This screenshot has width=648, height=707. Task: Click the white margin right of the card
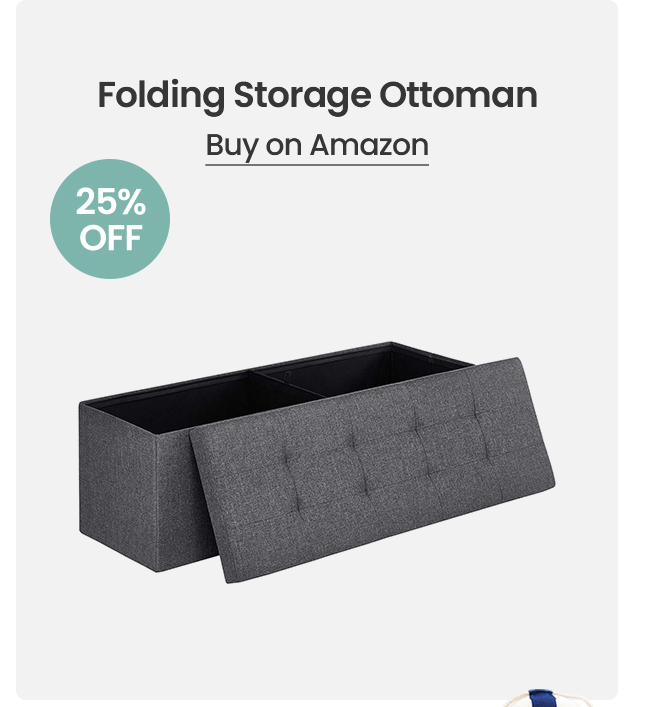pos(633,350)
